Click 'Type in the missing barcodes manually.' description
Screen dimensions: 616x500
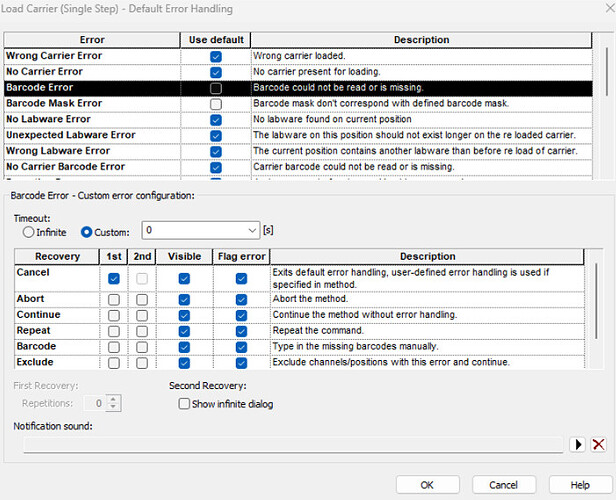point(355,346)
